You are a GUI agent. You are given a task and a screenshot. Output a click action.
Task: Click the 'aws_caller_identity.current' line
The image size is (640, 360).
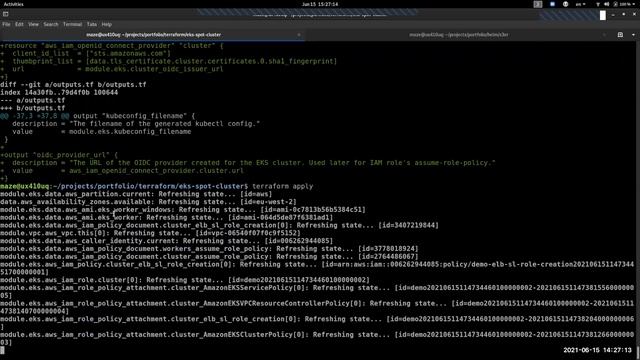(x=167, y=241)
